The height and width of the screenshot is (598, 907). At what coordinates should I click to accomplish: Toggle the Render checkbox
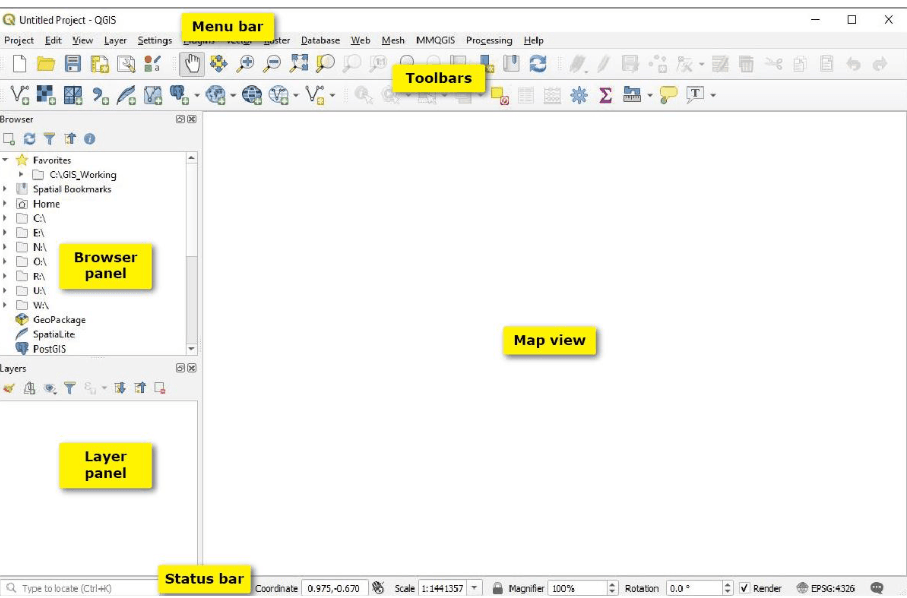pyautogui.click(x=744, y=588)
